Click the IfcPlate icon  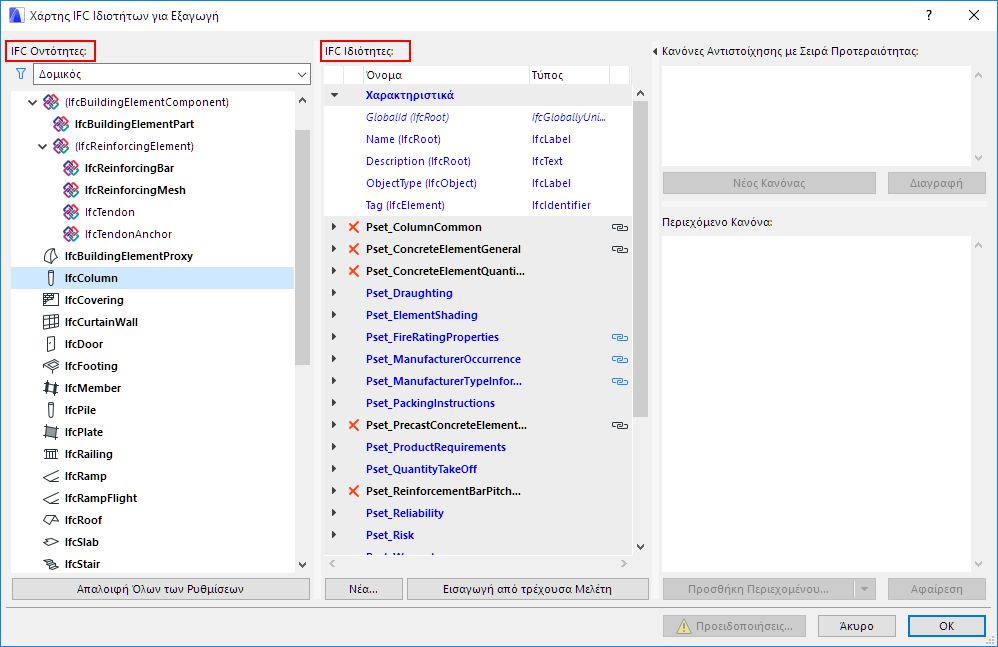pos(51,432)
